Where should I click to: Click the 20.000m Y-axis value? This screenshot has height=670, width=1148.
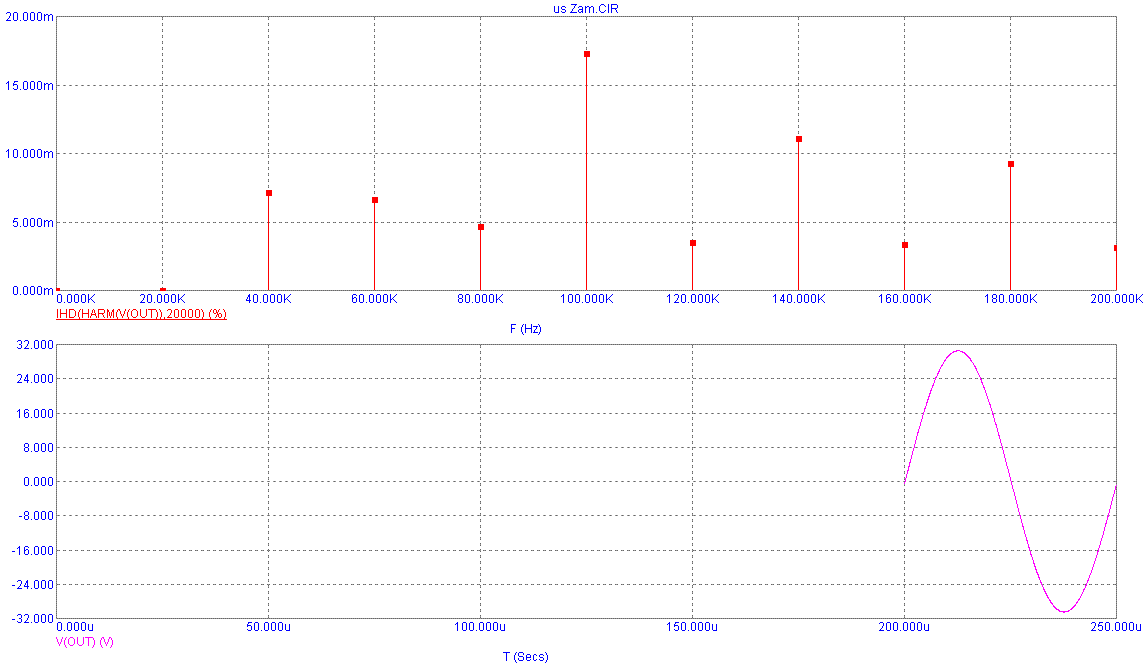tap(29, 17)
